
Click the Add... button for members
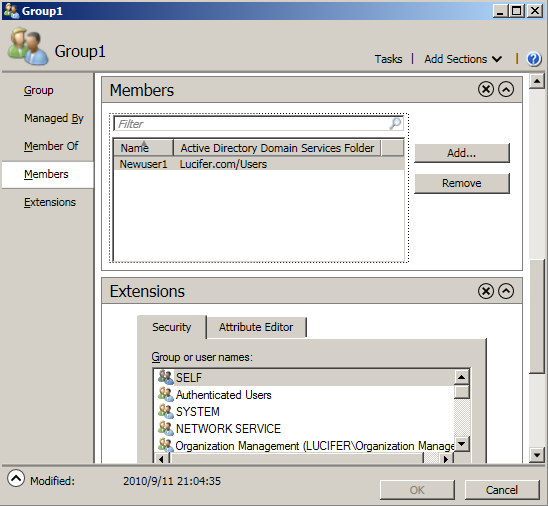tap(462, 153)
